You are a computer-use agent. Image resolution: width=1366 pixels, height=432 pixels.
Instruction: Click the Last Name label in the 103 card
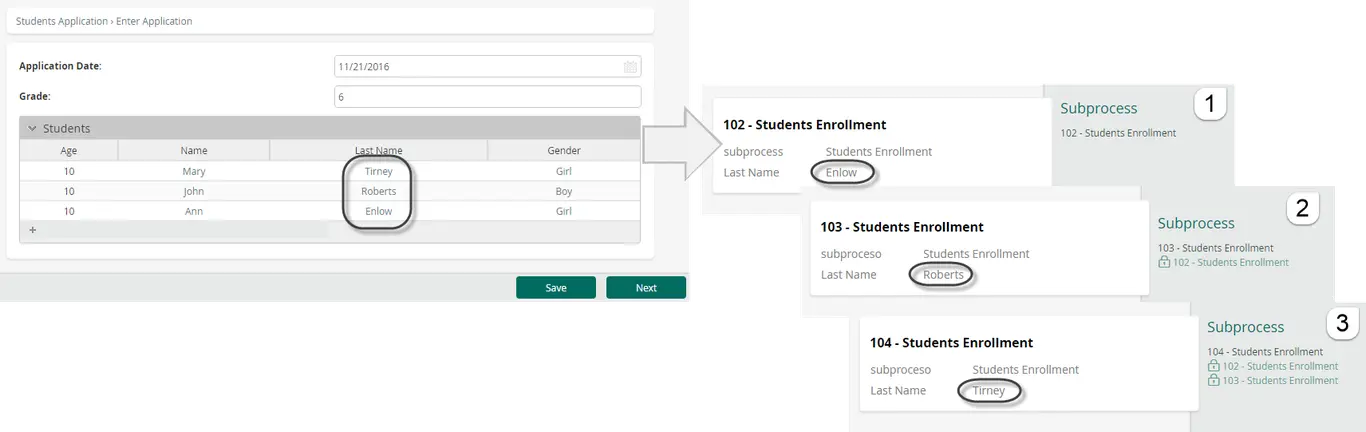[x=848, y=275]
